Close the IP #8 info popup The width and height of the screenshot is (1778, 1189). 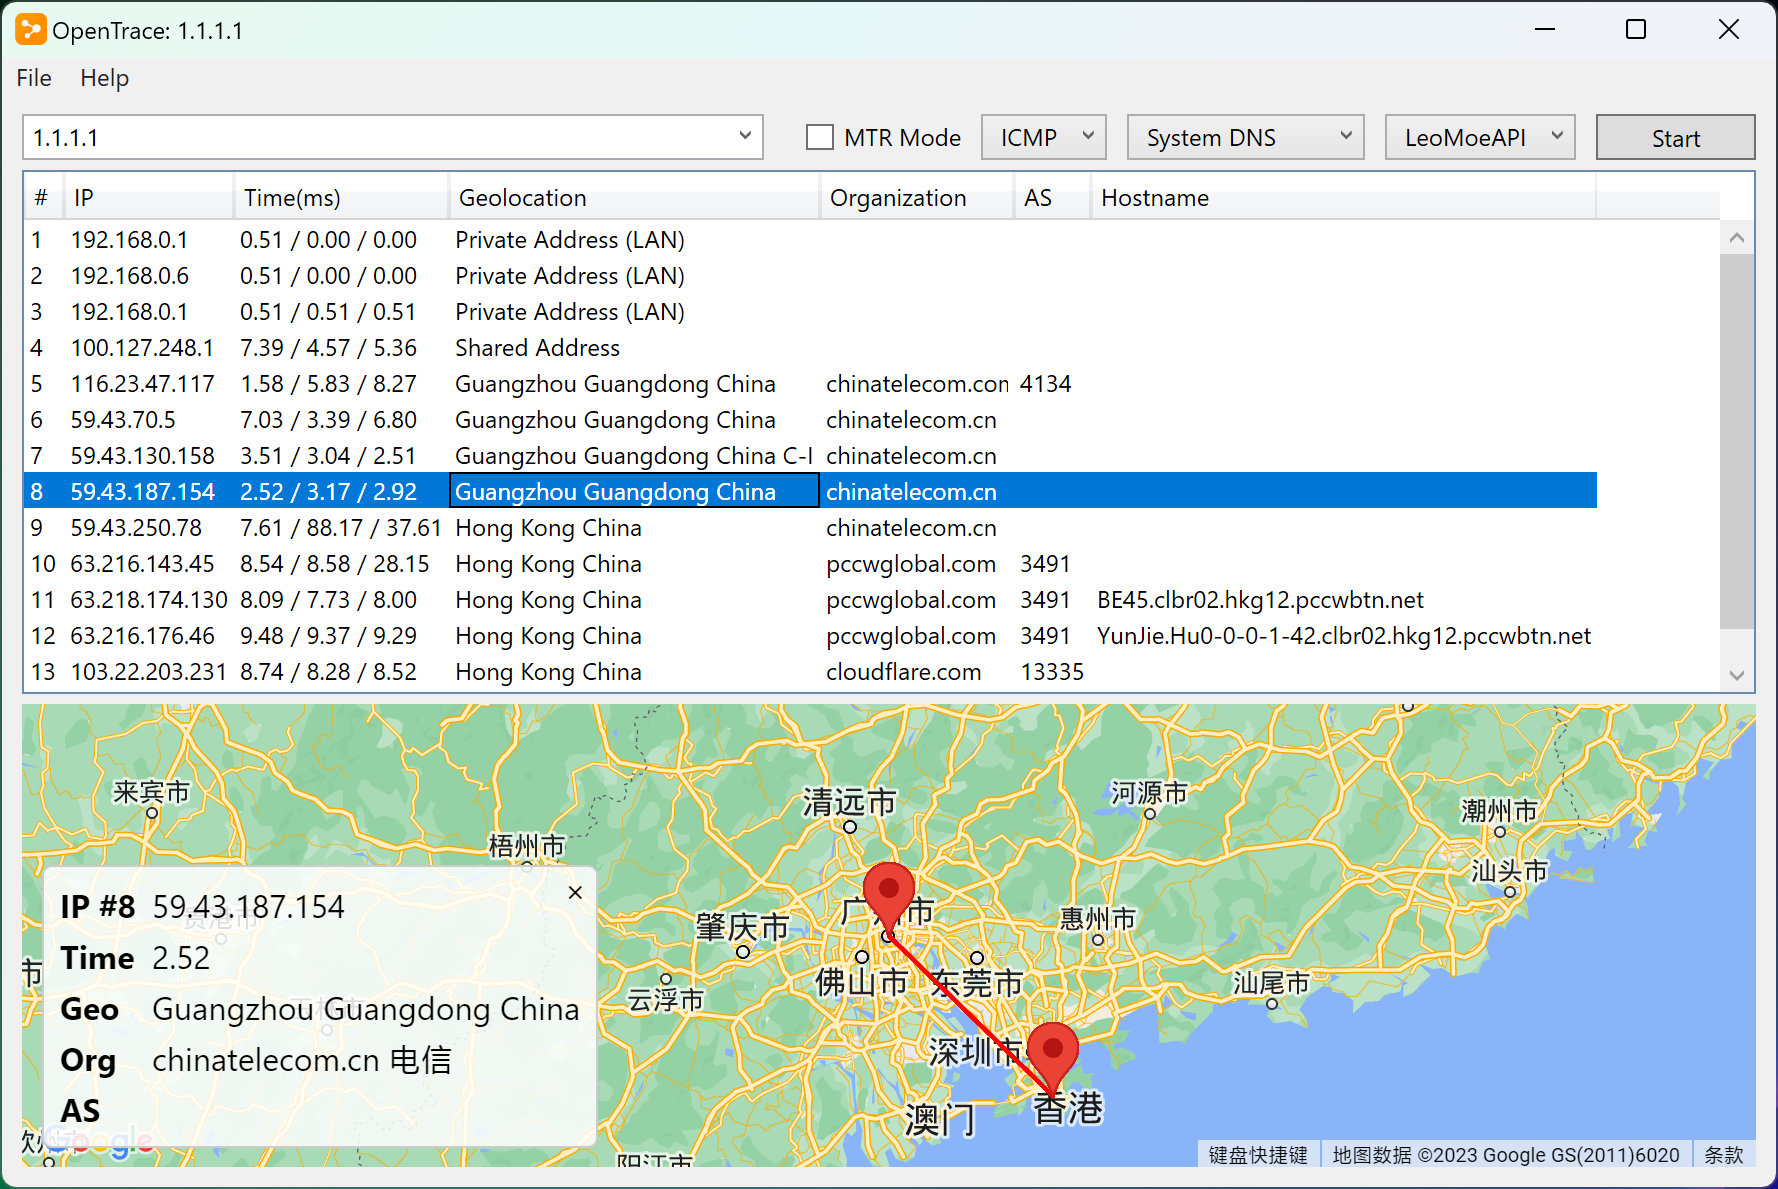(575, 892)
